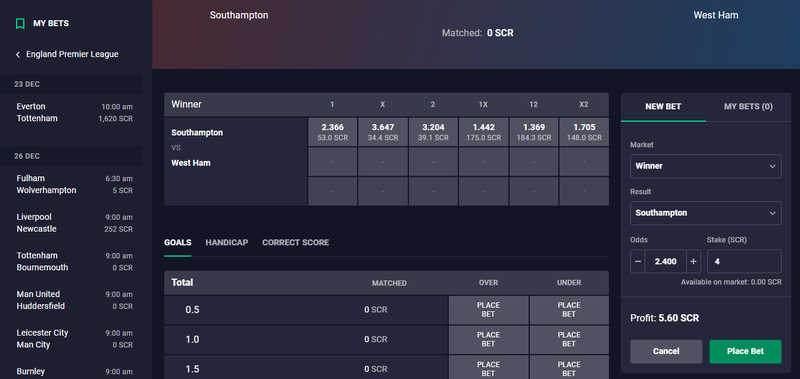The width and height of the screenshot is (800, 379).
Task: Place bet on Over 1.0 total
Action: coord(488,339)
